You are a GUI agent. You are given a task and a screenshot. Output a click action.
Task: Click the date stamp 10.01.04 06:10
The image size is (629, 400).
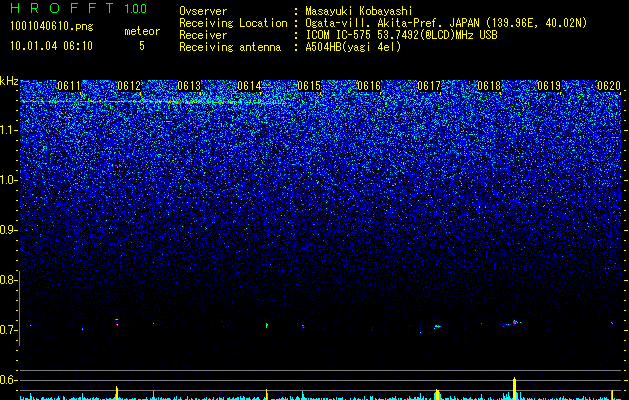pyautogui.click(x=51, y=46)
